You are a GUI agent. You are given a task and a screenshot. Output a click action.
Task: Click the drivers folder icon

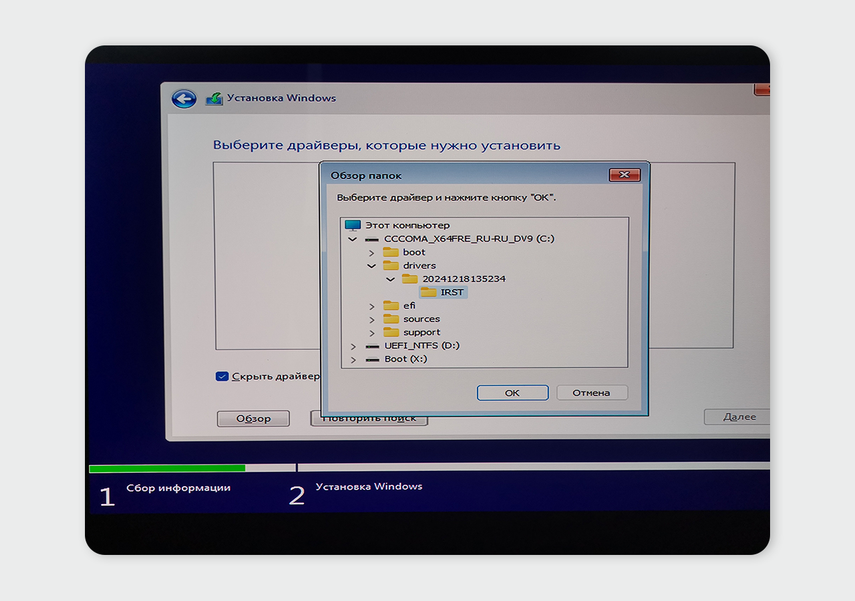[x=390, y=266]
